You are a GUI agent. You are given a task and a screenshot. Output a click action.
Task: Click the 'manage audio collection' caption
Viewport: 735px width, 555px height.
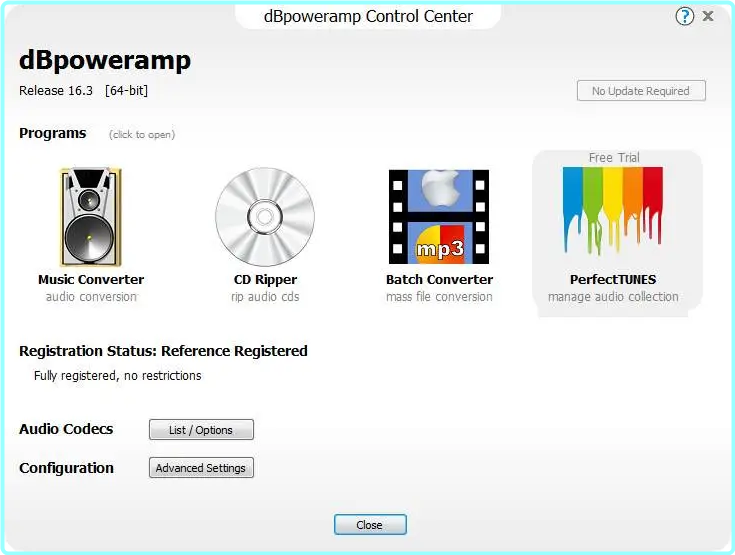point(613,297)
